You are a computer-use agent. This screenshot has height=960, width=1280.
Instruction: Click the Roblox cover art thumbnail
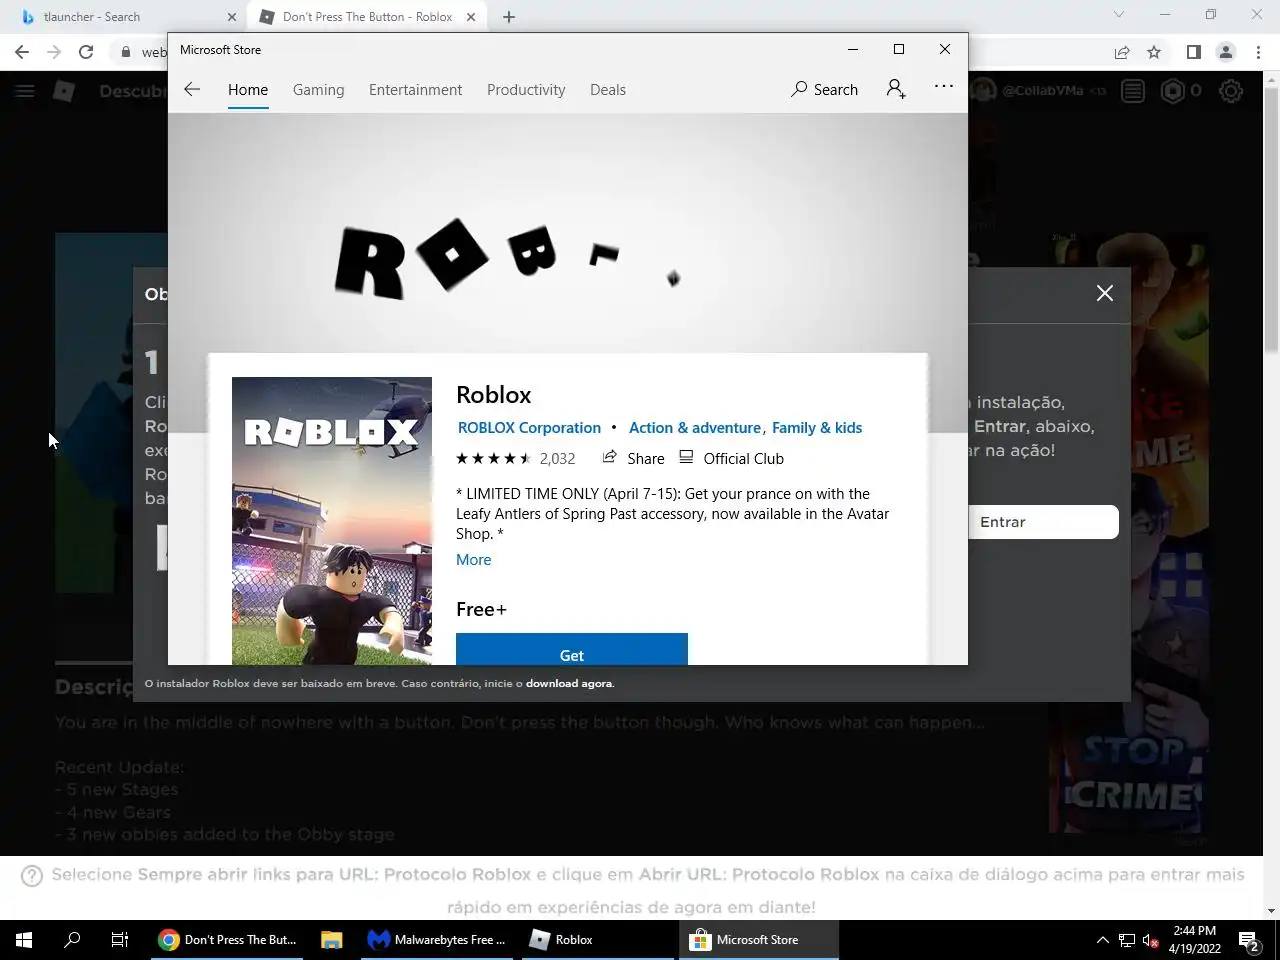pos(332,520)
